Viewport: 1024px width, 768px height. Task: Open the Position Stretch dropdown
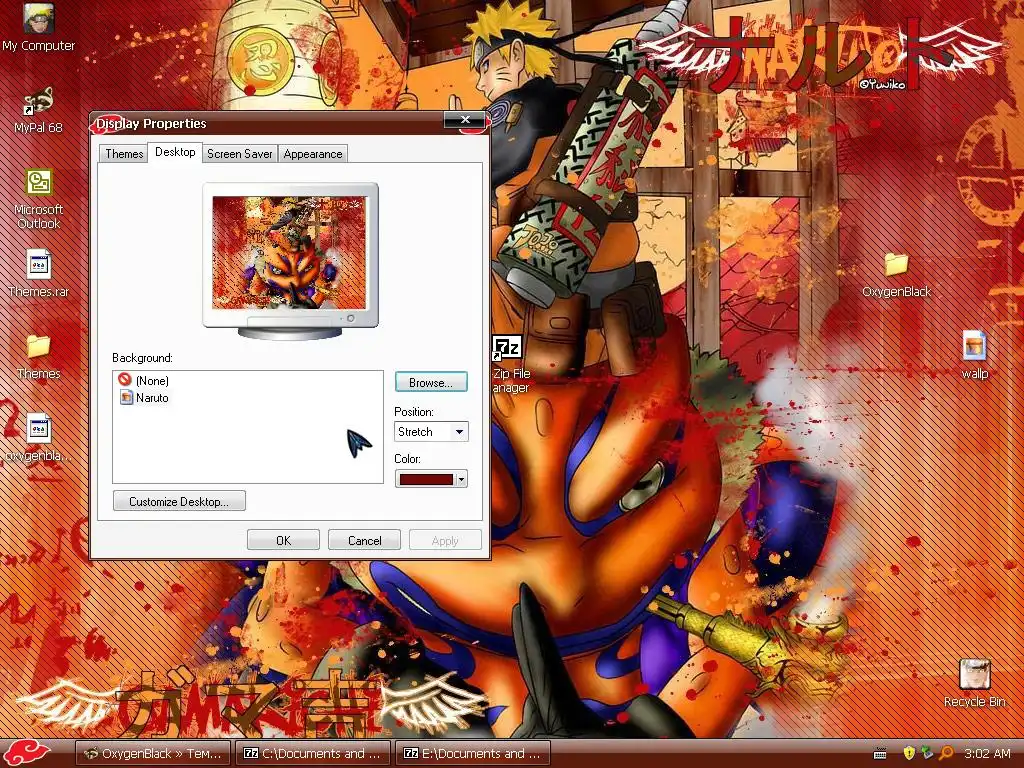click(431, 432)
